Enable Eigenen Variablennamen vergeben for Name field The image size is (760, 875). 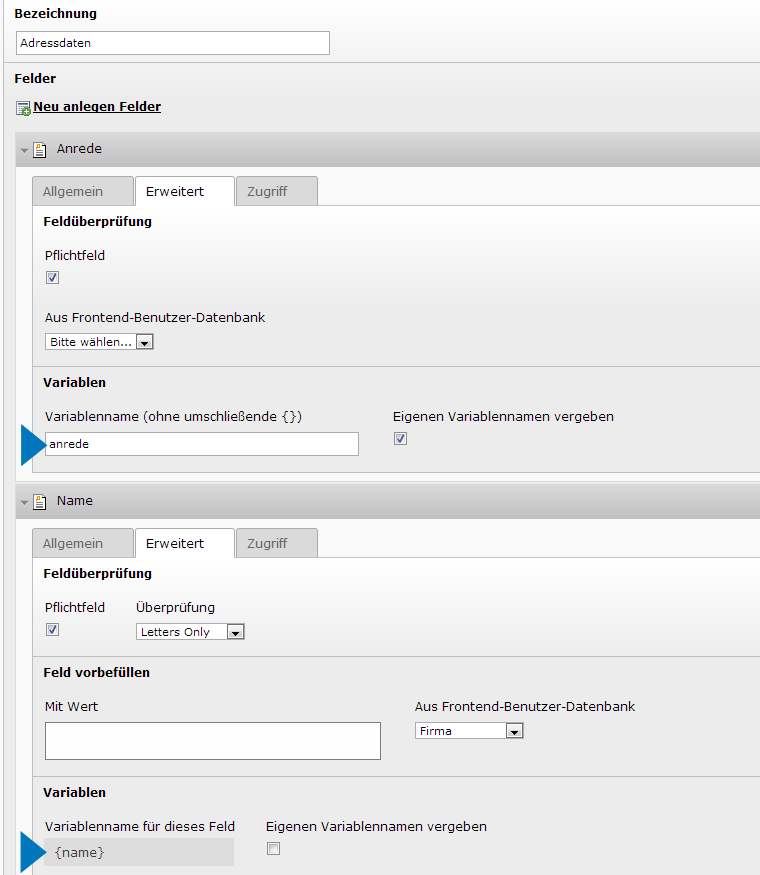point(273,849)
